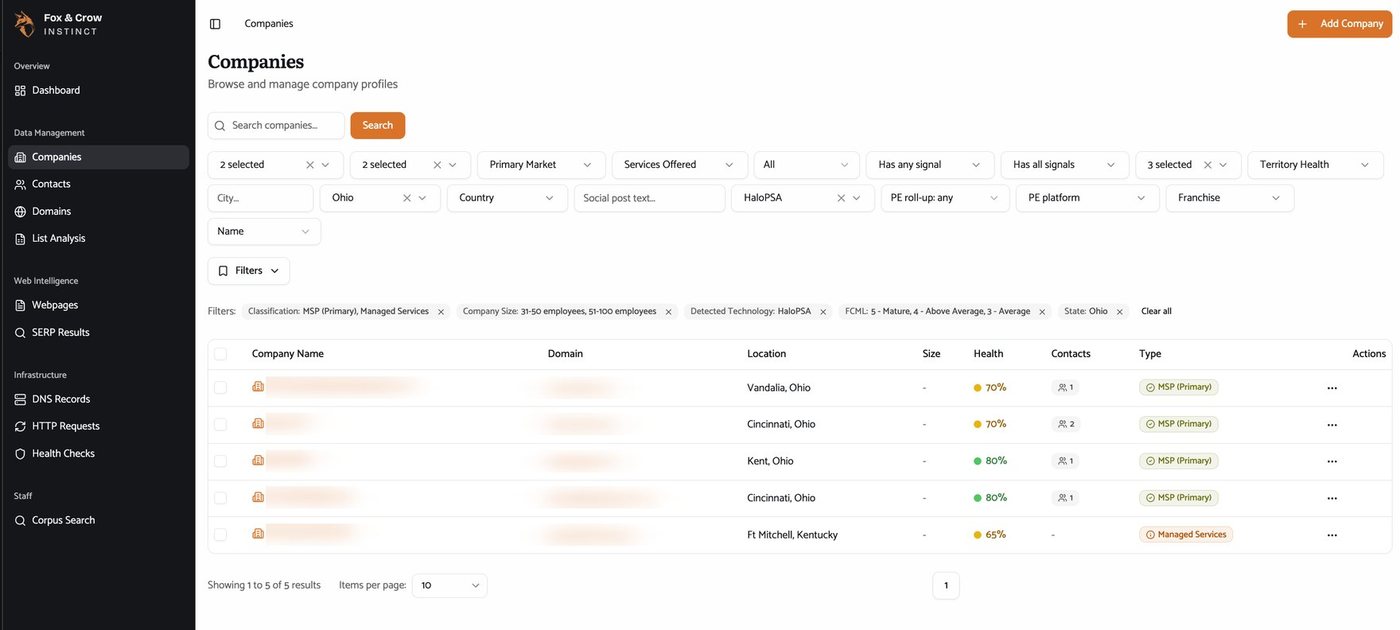Toggle the sidebar panel icon
The height and width of the screenshot is (630, 1400).
(215, 24)
